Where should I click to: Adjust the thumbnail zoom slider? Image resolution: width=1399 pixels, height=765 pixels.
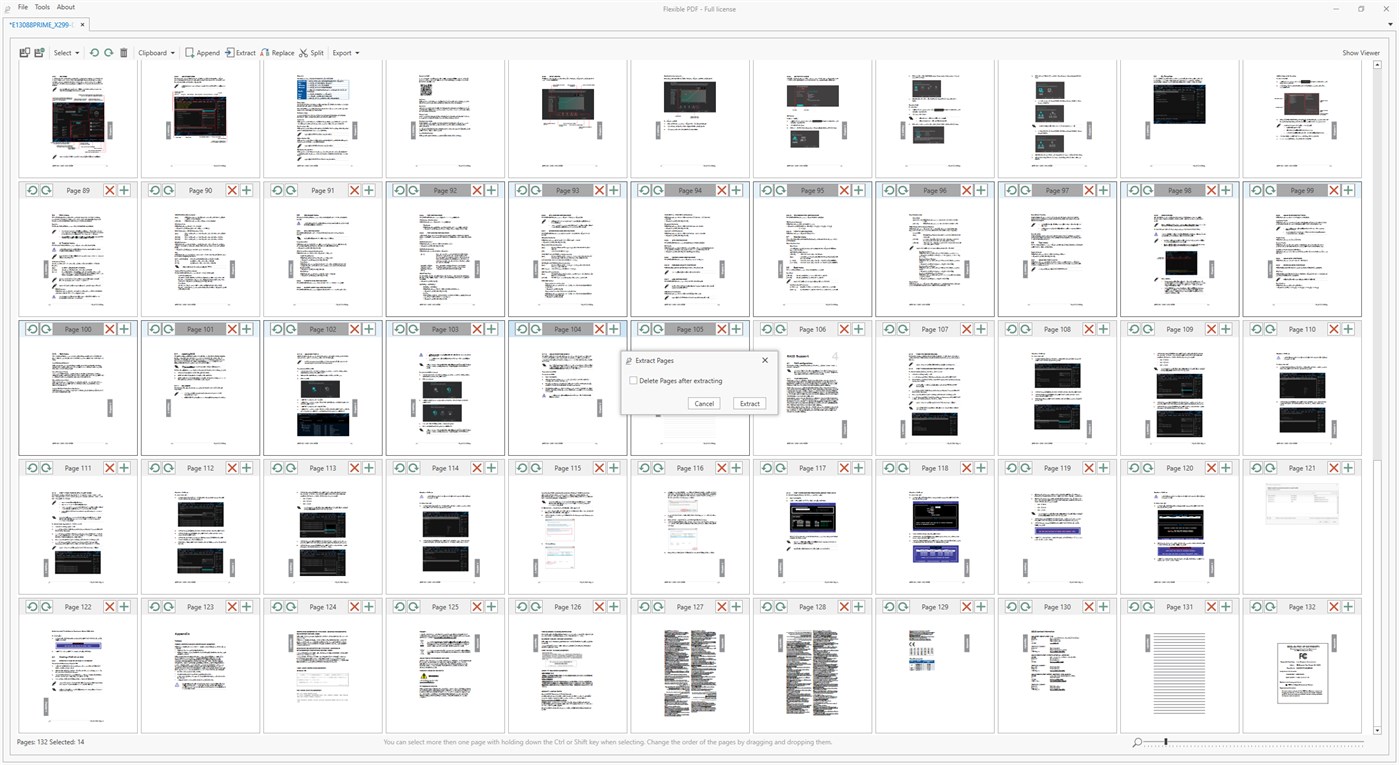tap(1166, 742)
